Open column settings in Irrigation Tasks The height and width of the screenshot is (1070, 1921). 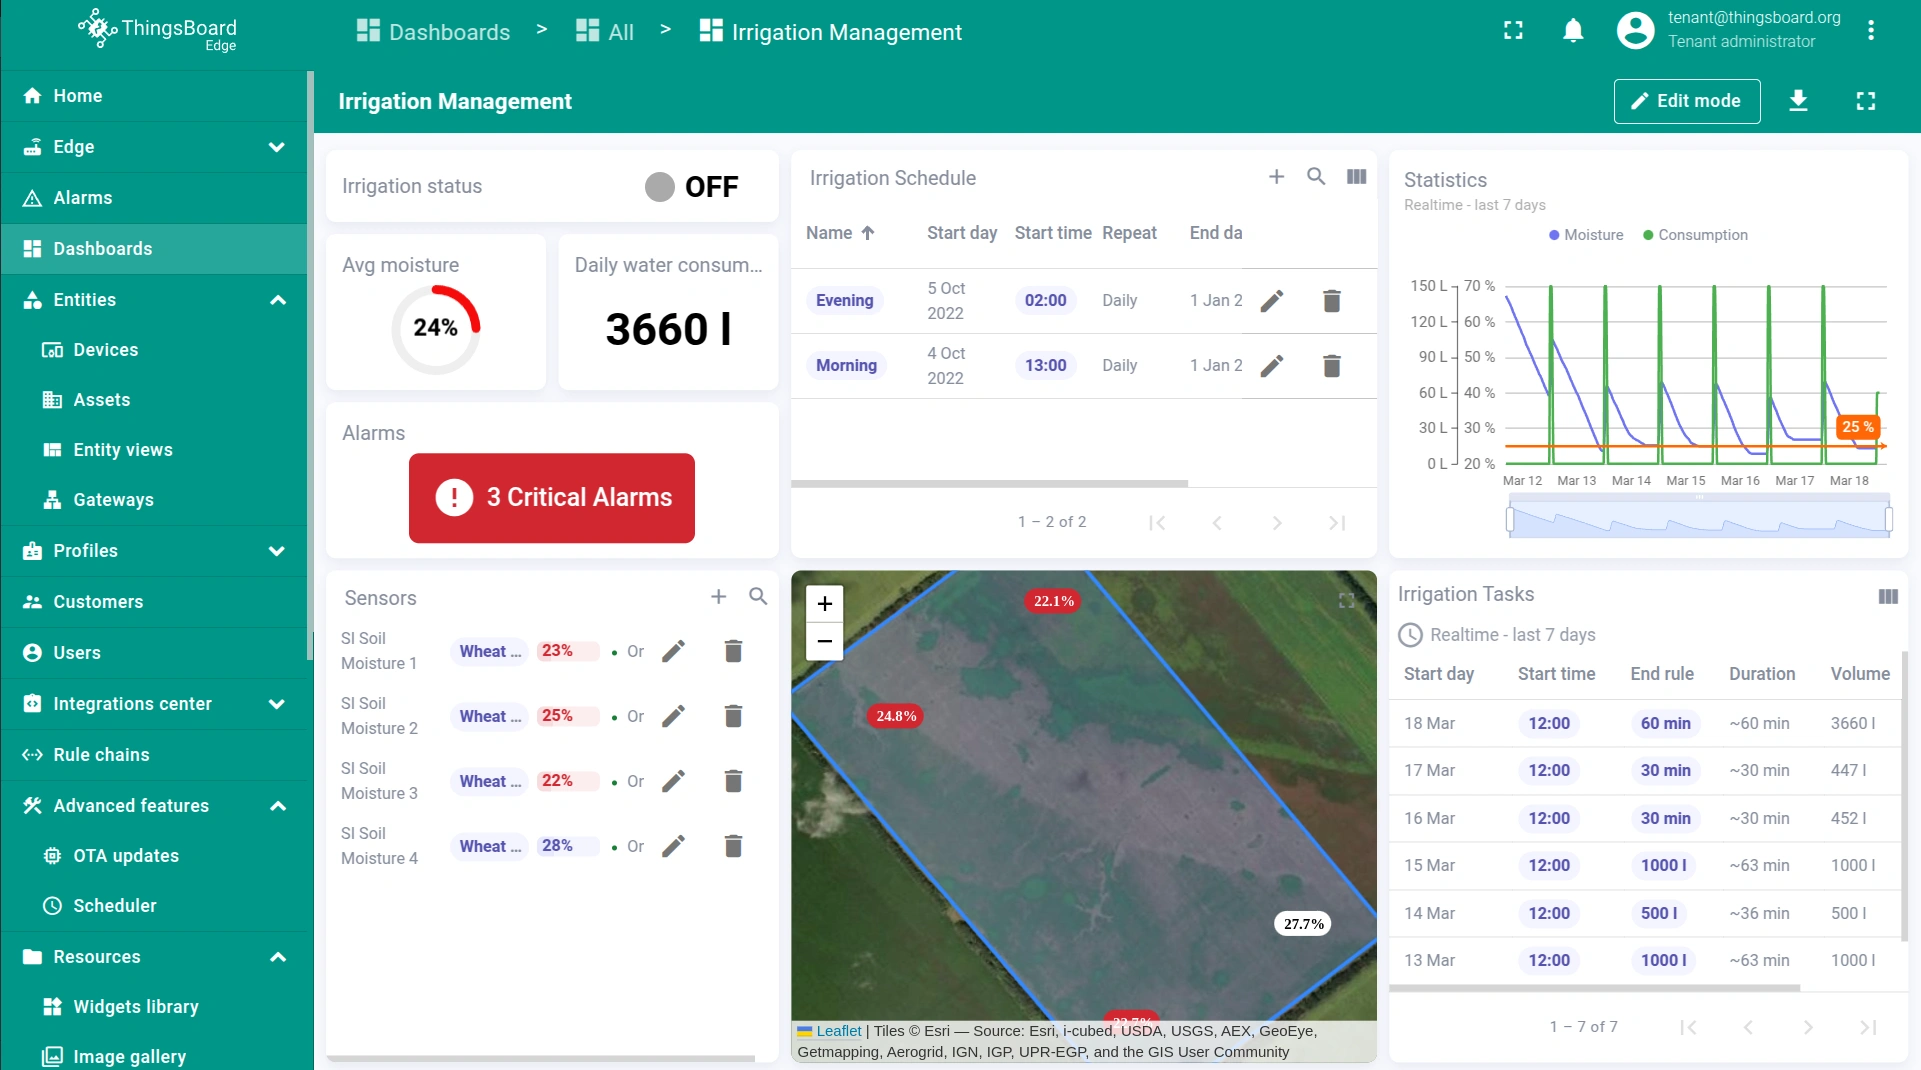pyautogui.click(x=1887, y=597)
